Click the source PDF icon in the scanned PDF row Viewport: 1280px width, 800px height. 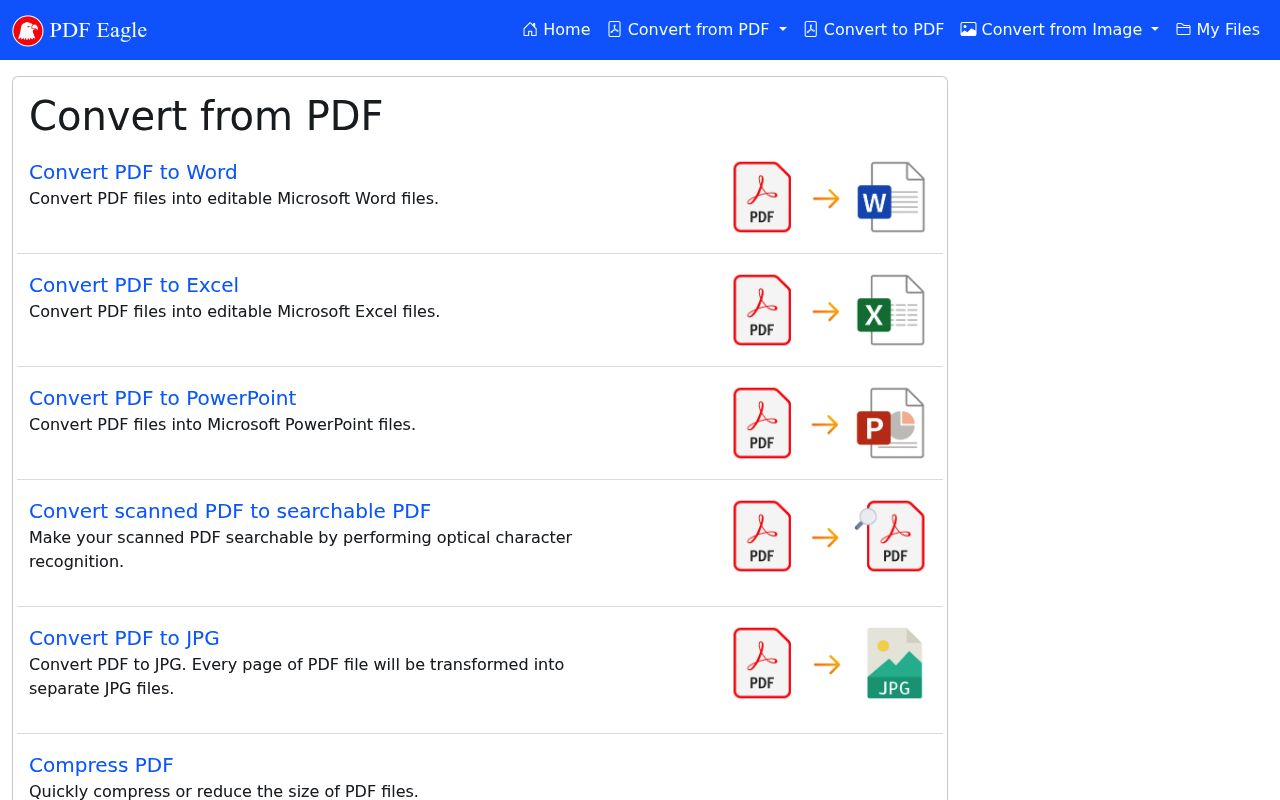click(x=762, y=536)
